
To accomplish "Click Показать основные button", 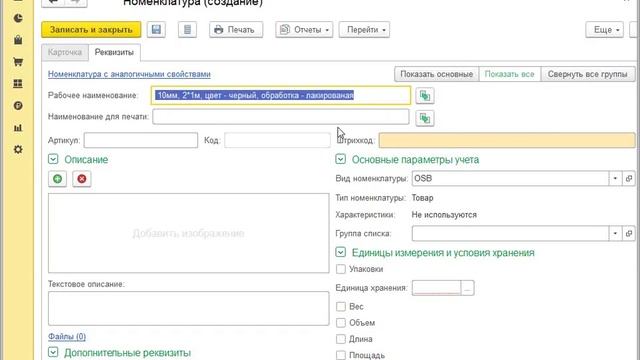I will 437,74.
